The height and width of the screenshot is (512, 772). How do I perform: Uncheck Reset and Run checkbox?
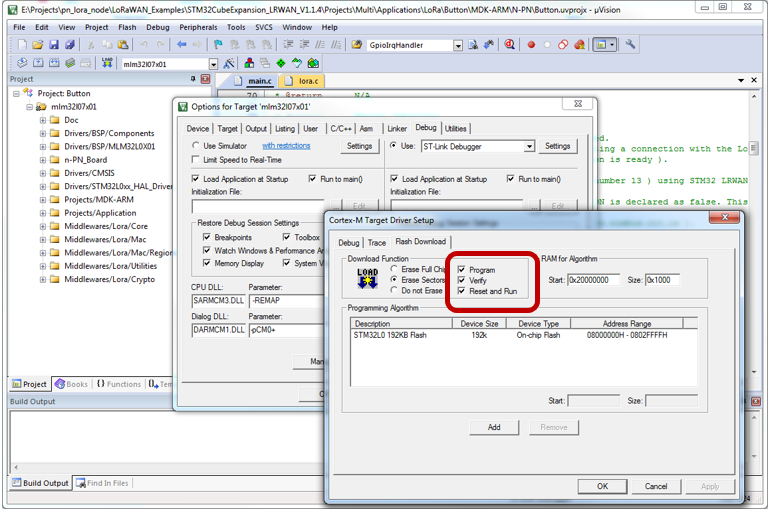(461, 291)
